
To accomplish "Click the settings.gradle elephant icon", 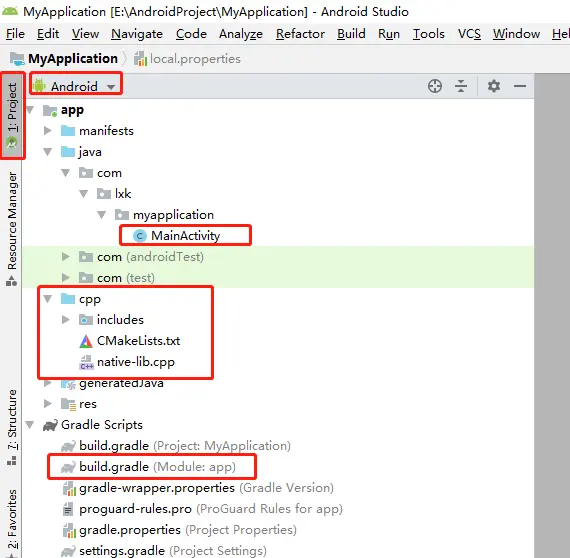I will (68, 551).
